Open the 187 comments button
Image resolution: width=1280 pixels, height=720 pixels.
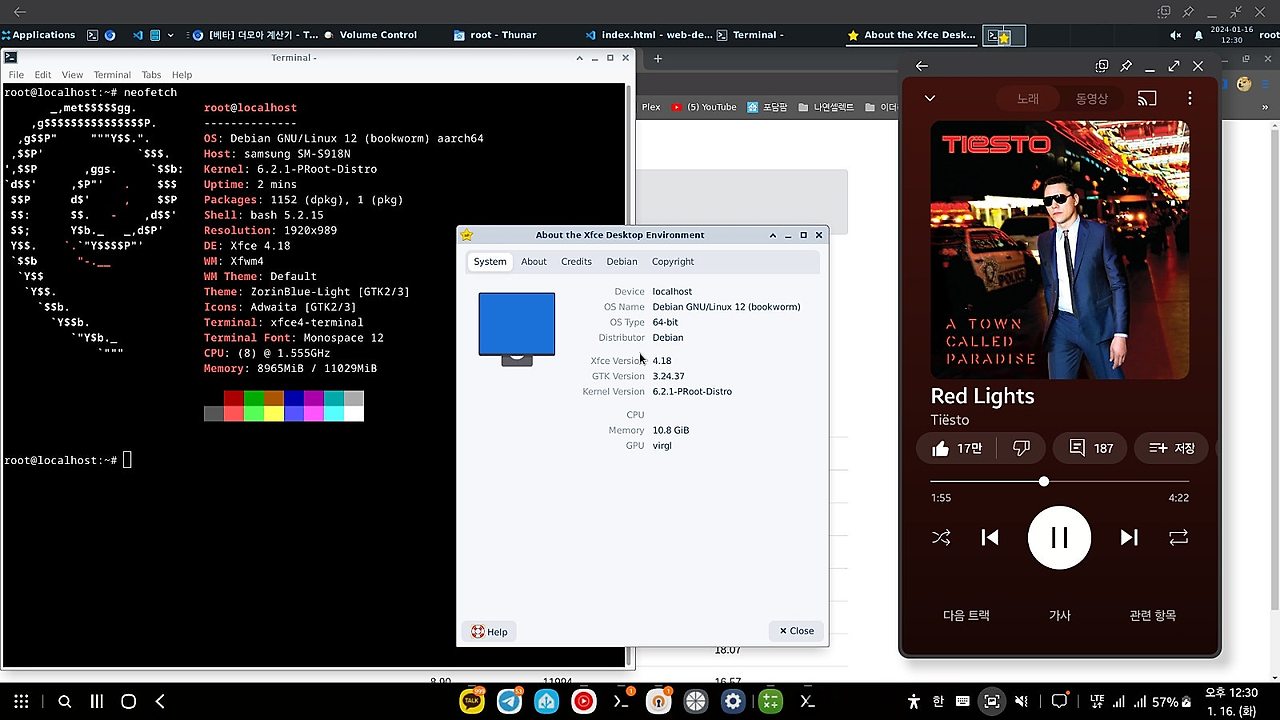click(1091, 448)
